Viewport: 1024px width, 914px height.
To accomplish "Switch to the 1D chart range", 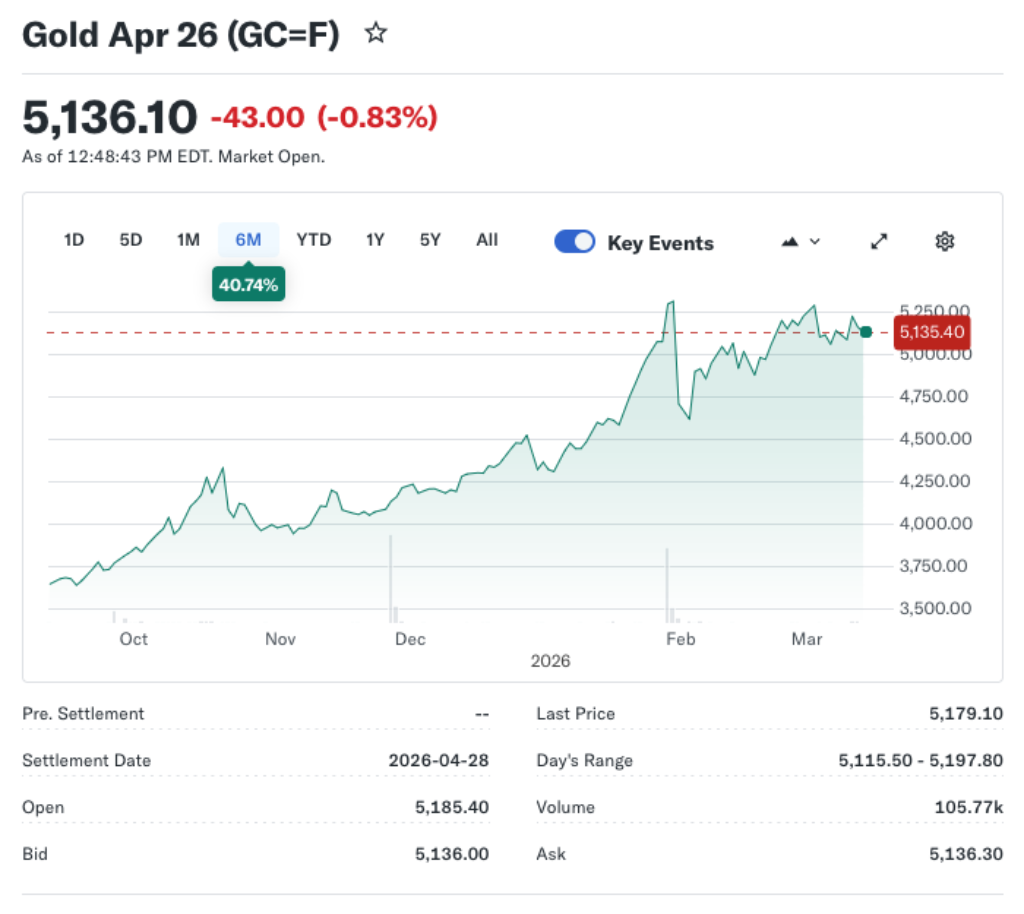I will tap(73, 240).
